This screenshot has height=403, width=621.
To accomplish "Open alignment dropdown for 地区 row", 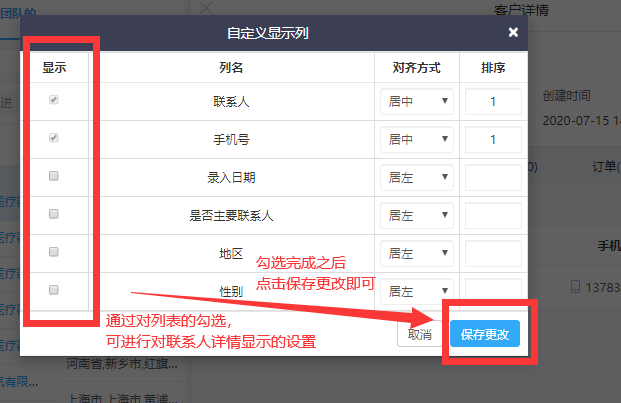I will click(417, 253).
